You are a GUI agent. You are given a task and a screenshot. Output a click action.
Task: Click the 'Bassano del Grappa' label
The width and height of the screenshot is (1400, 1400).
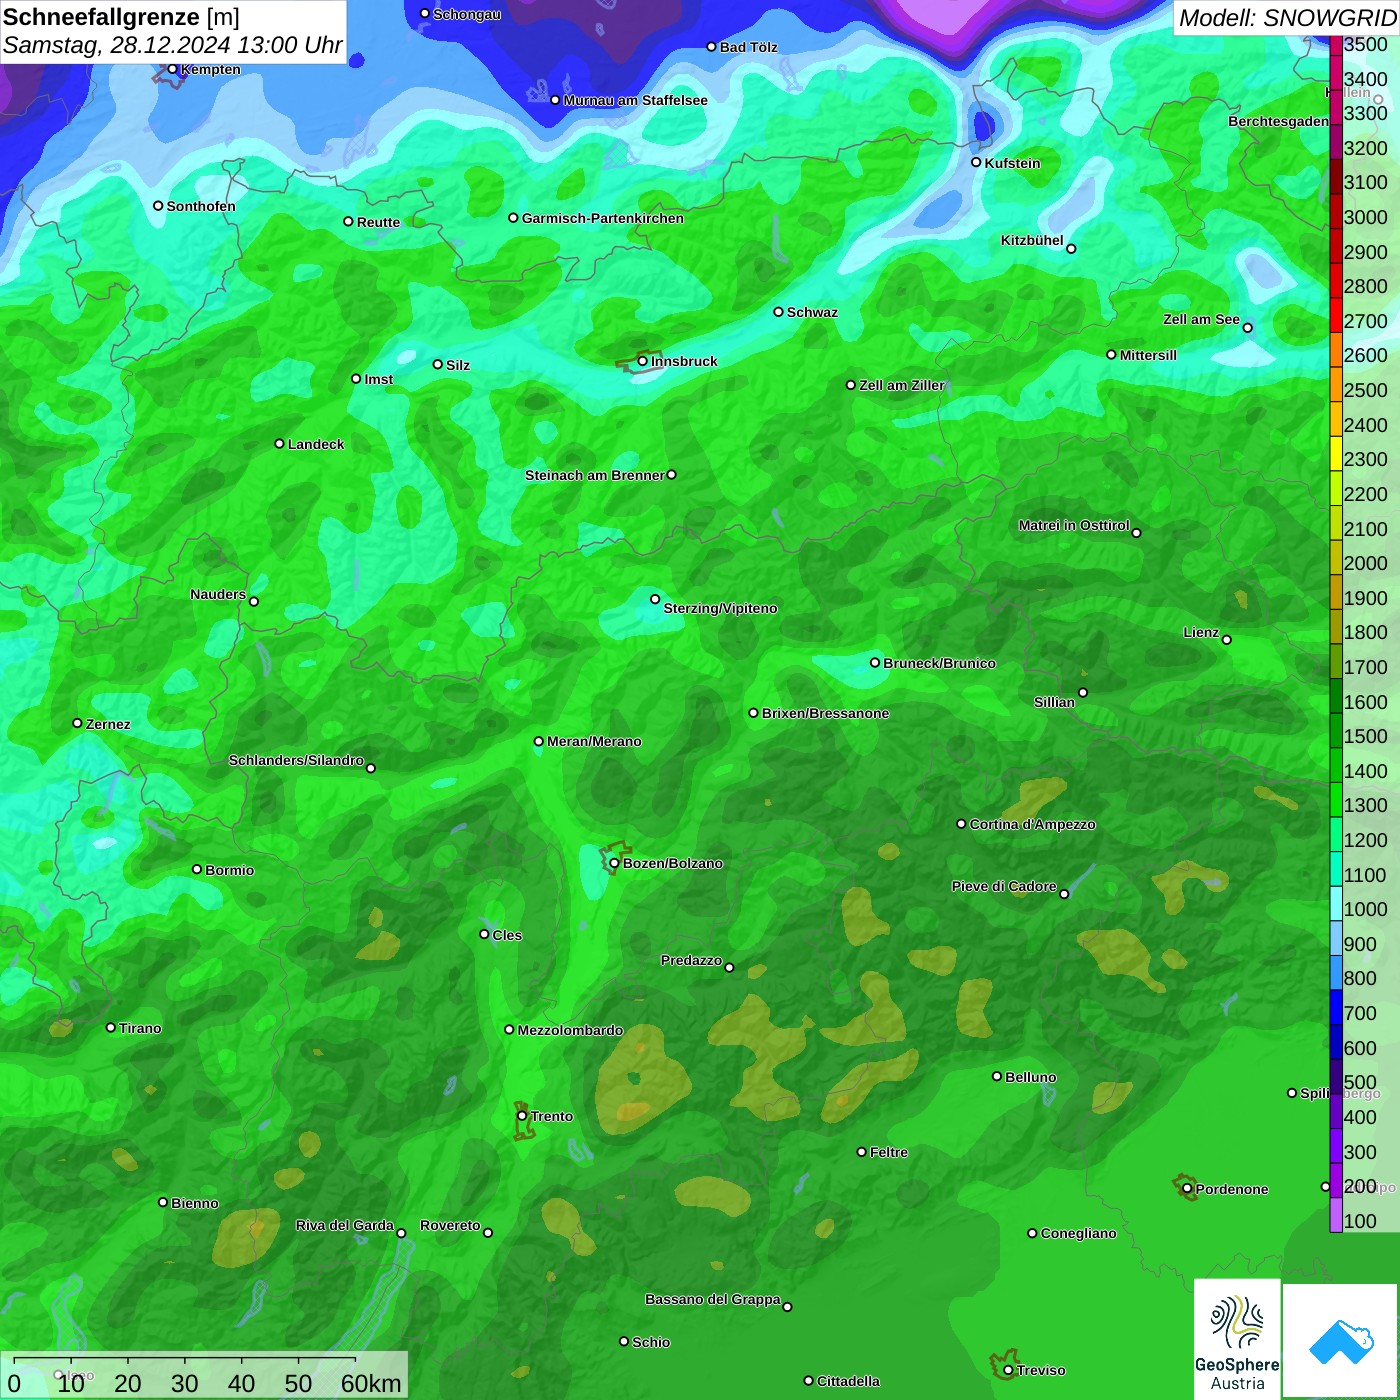pyautogui.click(x=713, y=1299)
